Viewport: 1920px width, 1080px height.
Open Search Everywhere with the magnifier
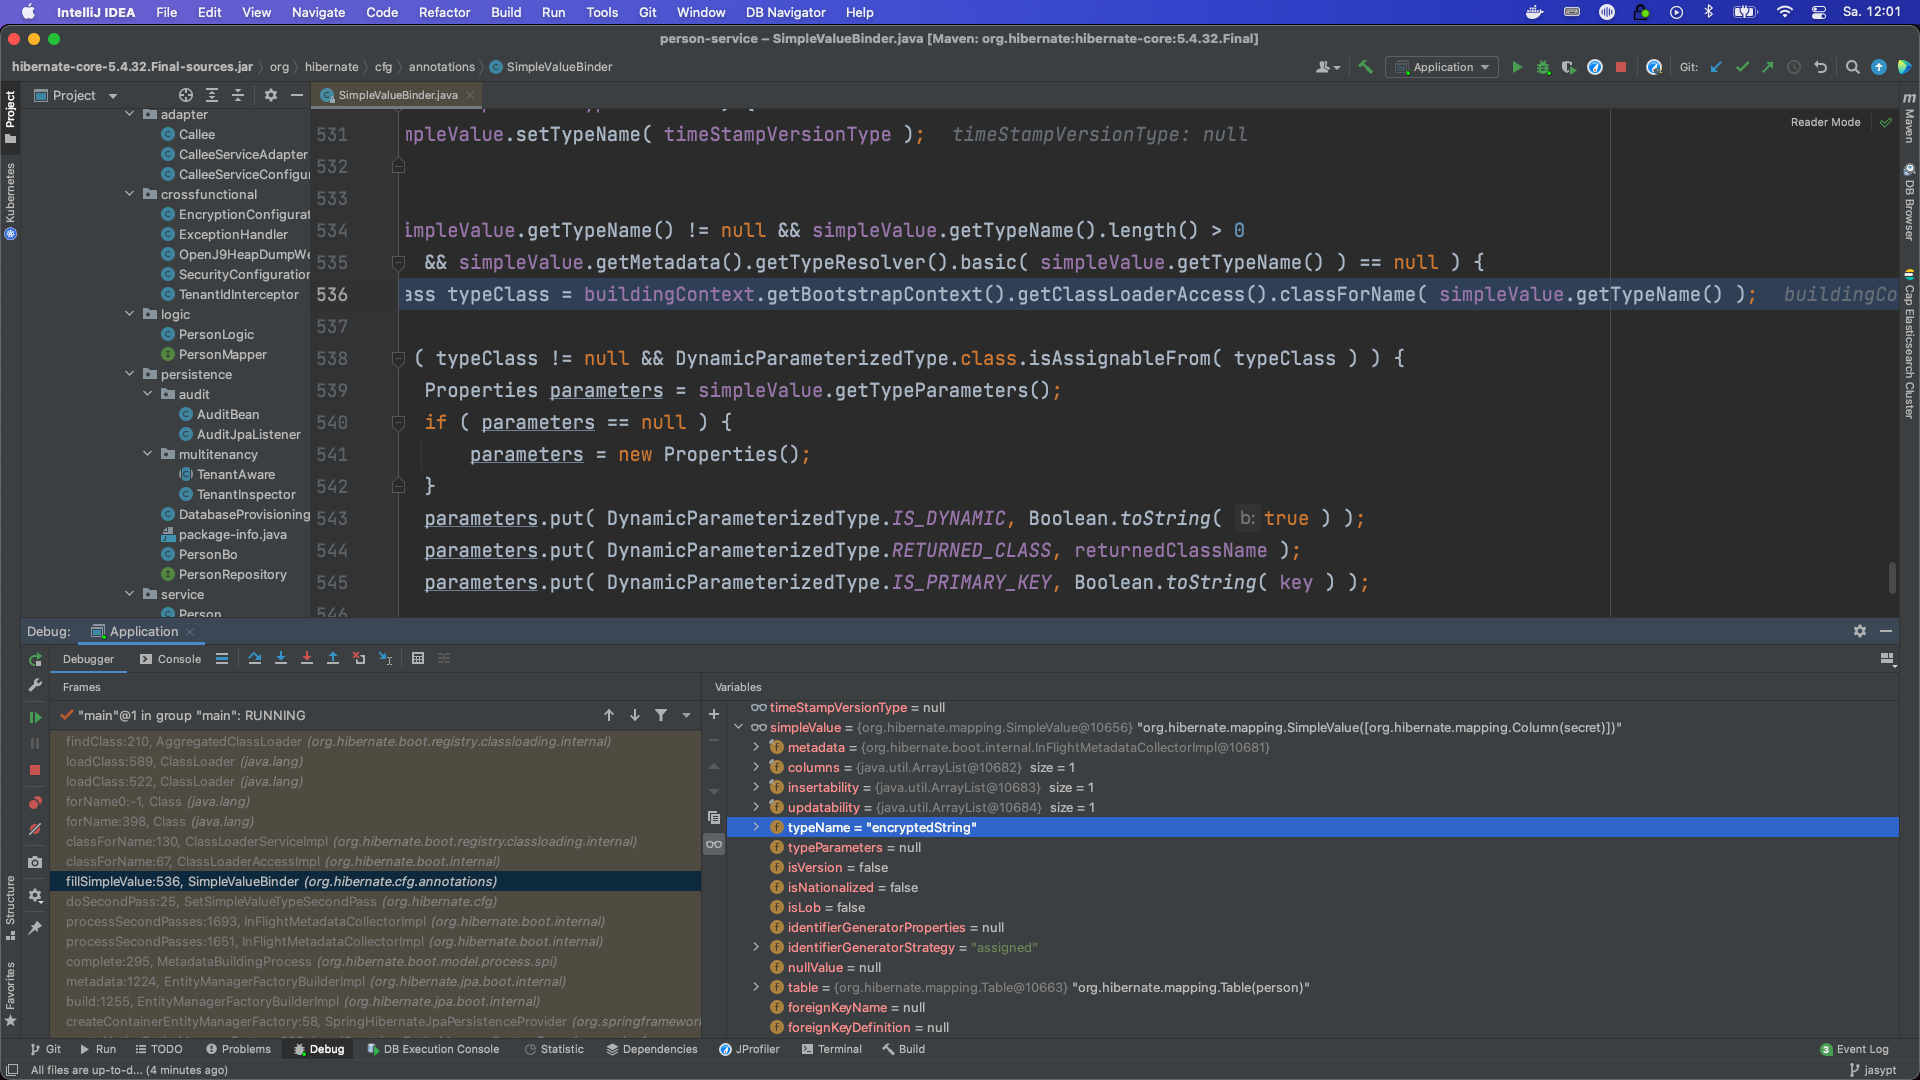click(x=1853, y=67)
